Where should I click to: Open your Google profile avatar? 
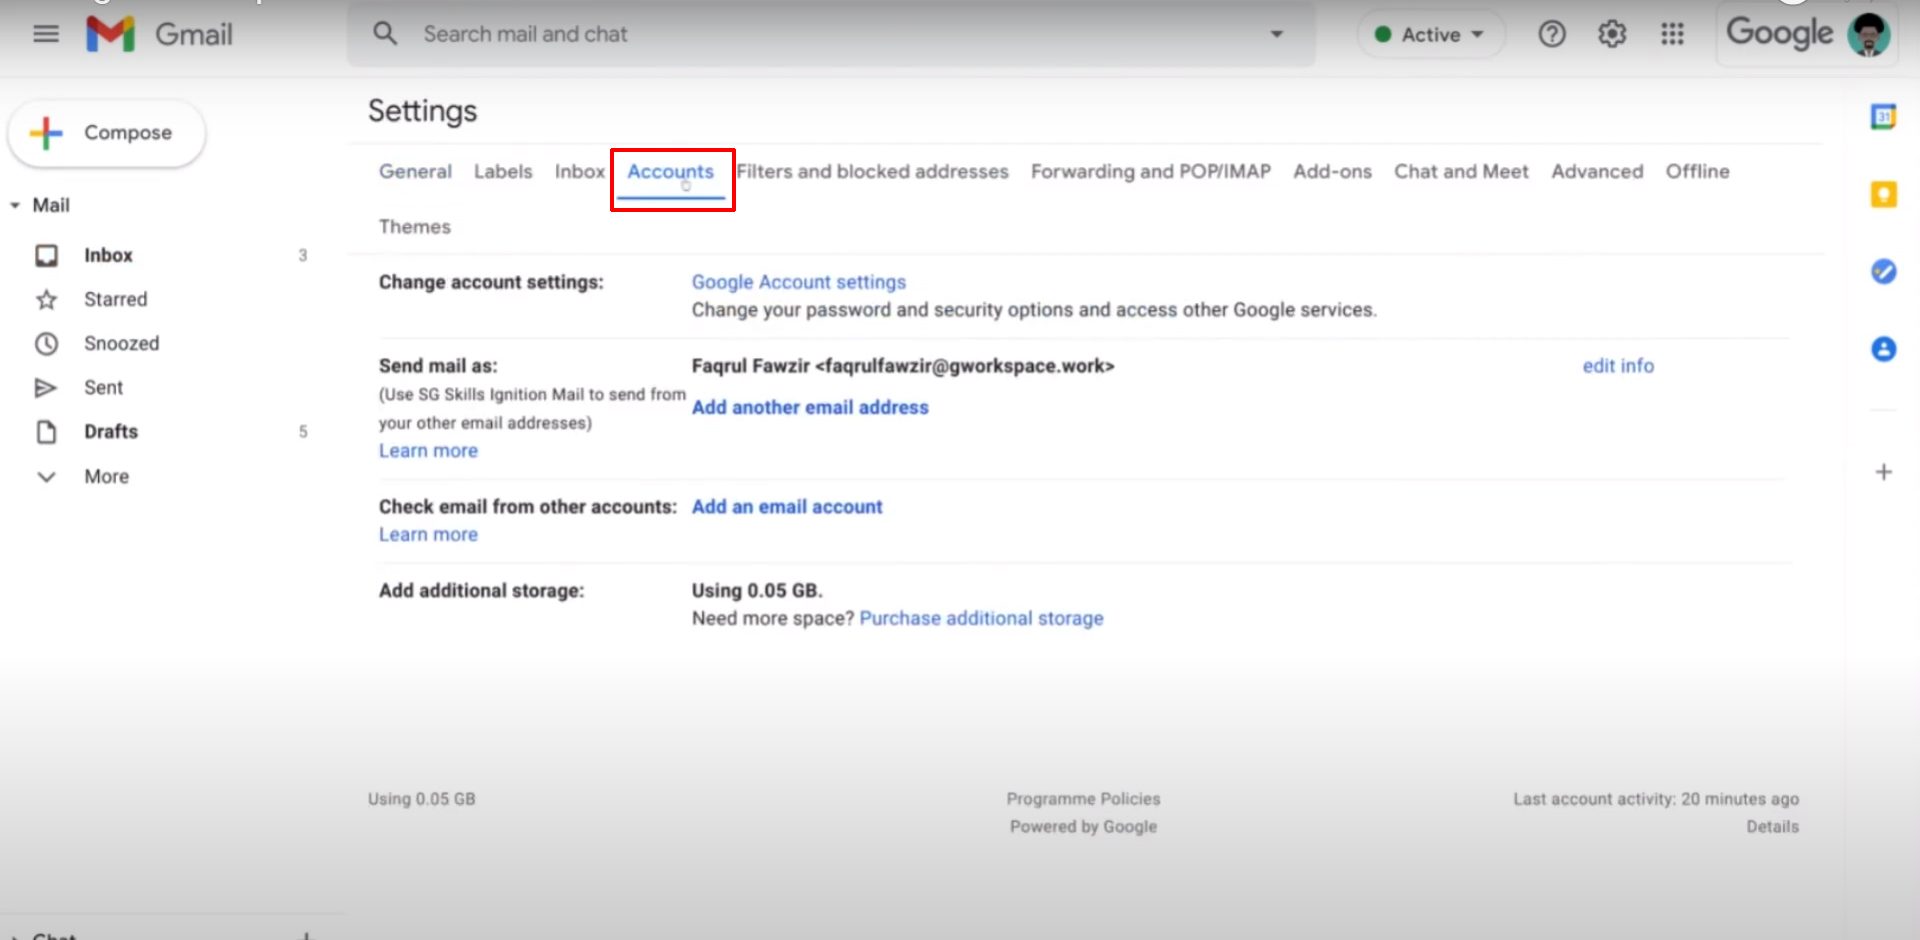[x=1868, y=33]
